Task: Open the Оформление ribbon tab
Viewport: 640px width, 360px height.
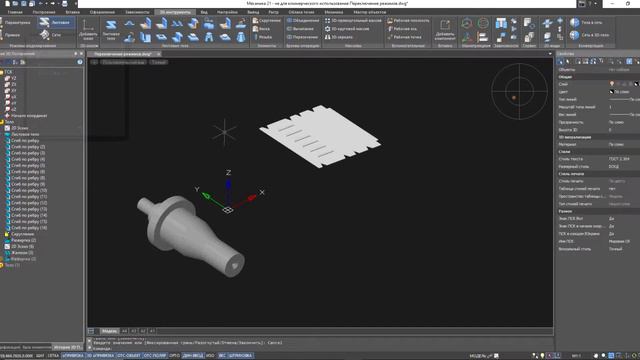Action: point(102,12)
